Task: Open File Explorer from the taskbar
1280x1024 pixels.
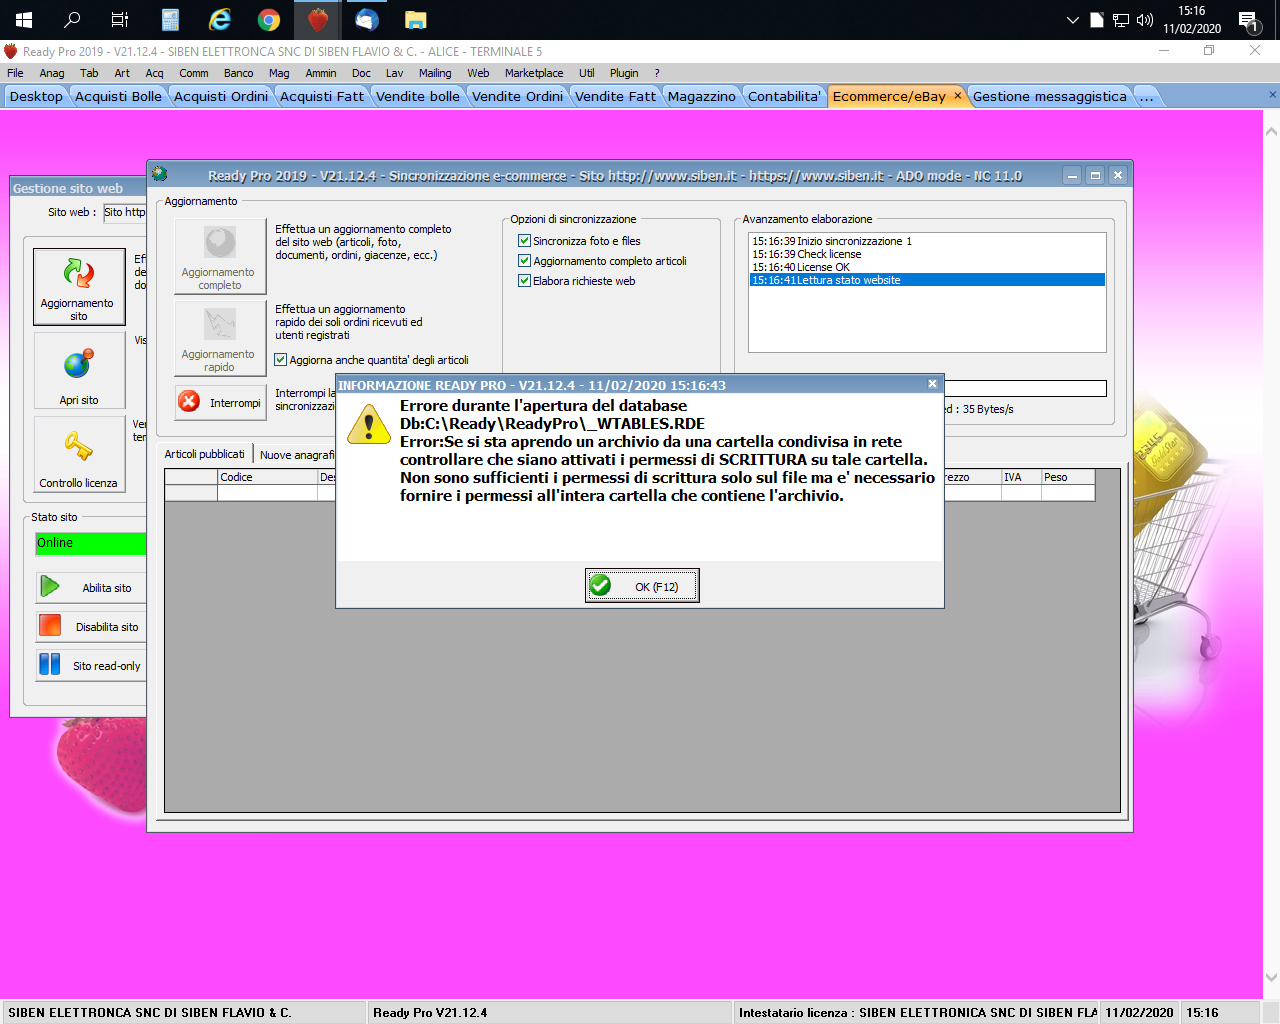Action: click(415, 20)
